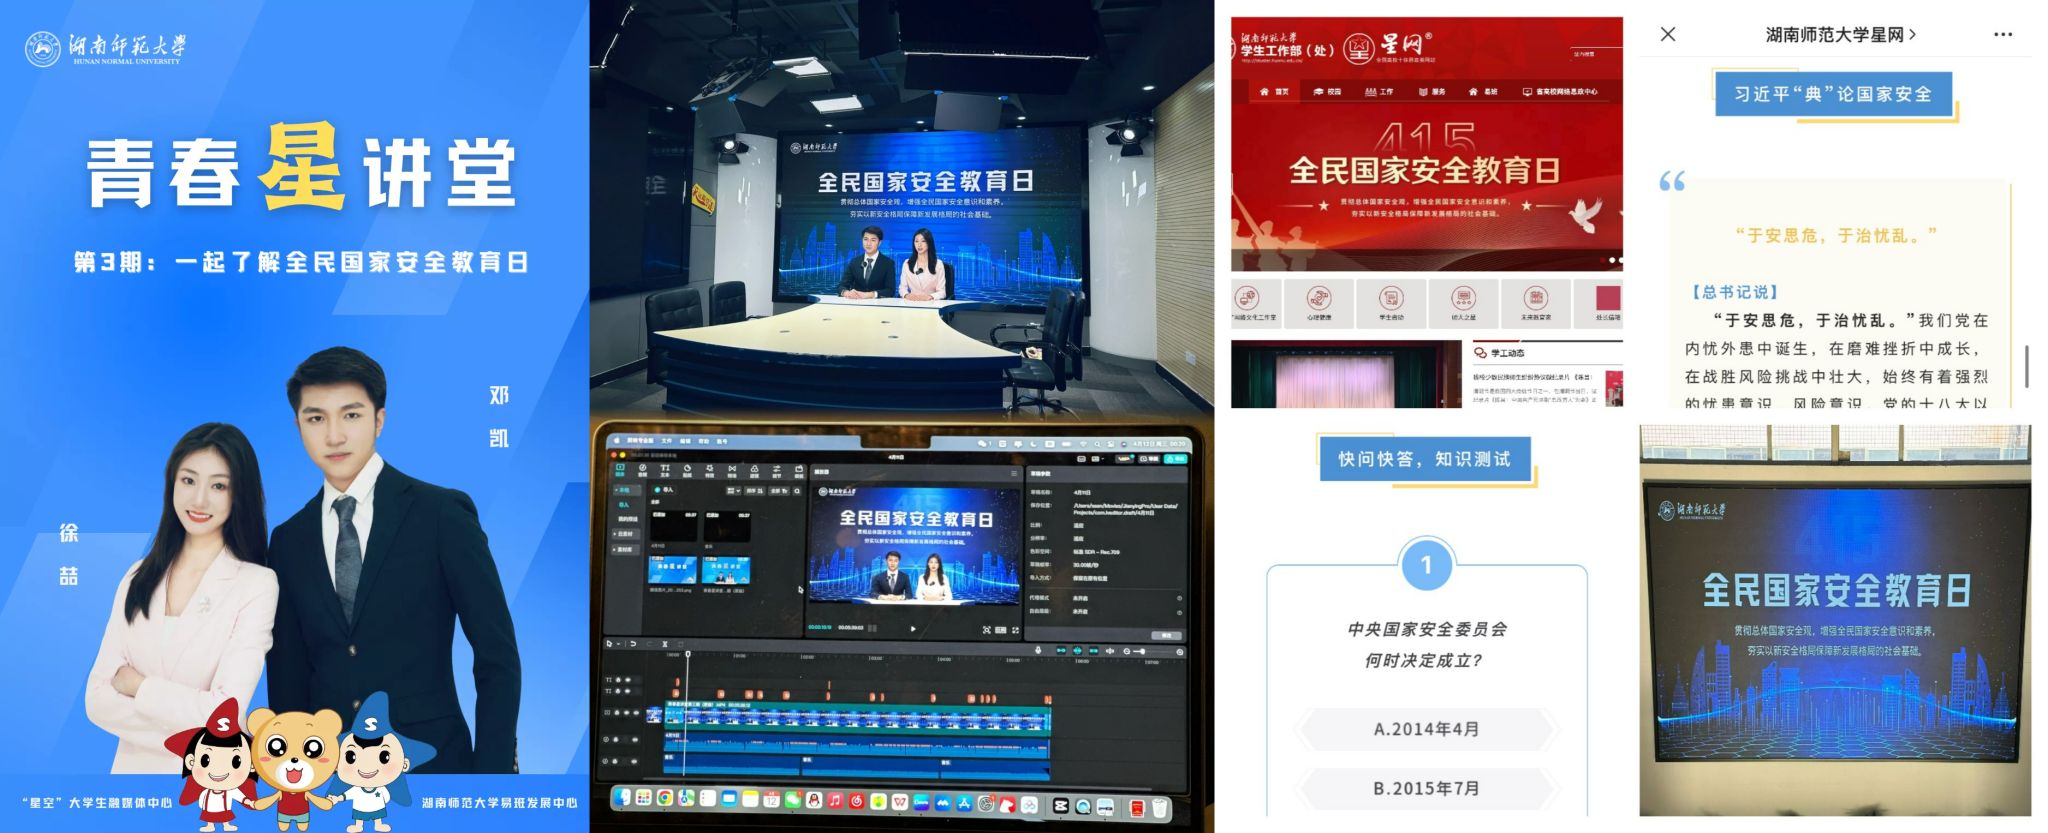Launch WeChat from the macOS dock
Screen dimensions: 2048x833
(793, 800)
